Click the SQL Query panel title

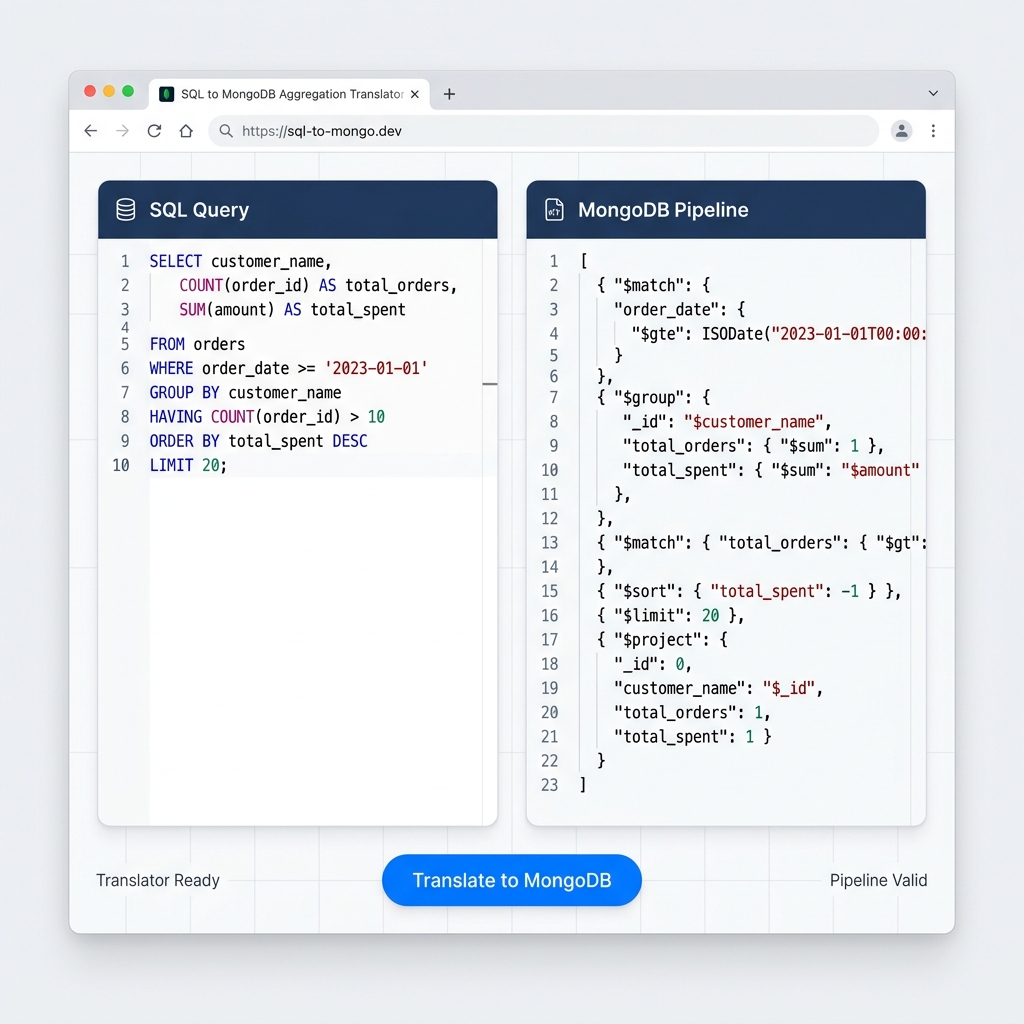(x=199, y=210)
